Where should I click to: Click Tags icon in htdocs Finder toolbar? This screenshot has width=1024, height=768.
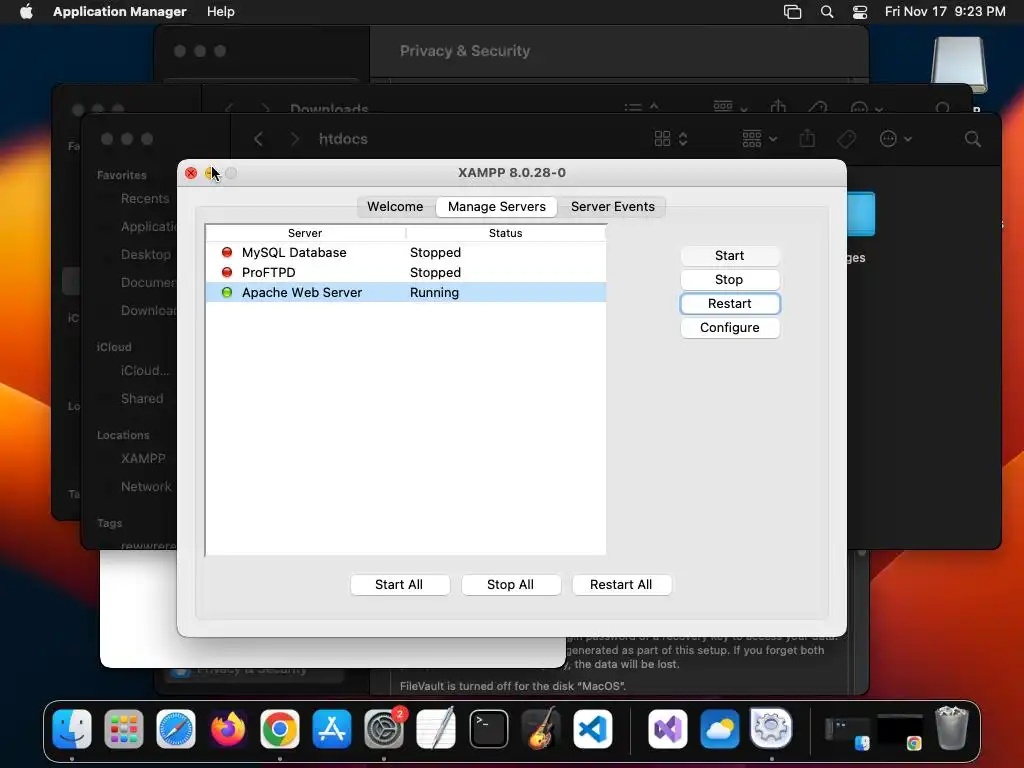click(x=846, y=139)
